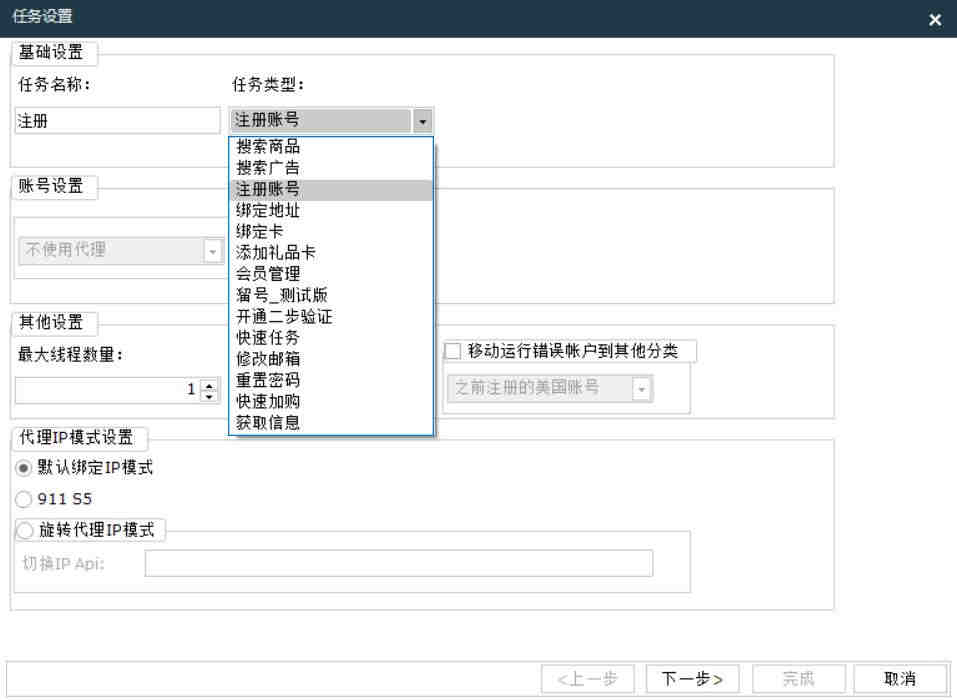Select 搜索广告 from the dropdown list

(x=330, y=168)
